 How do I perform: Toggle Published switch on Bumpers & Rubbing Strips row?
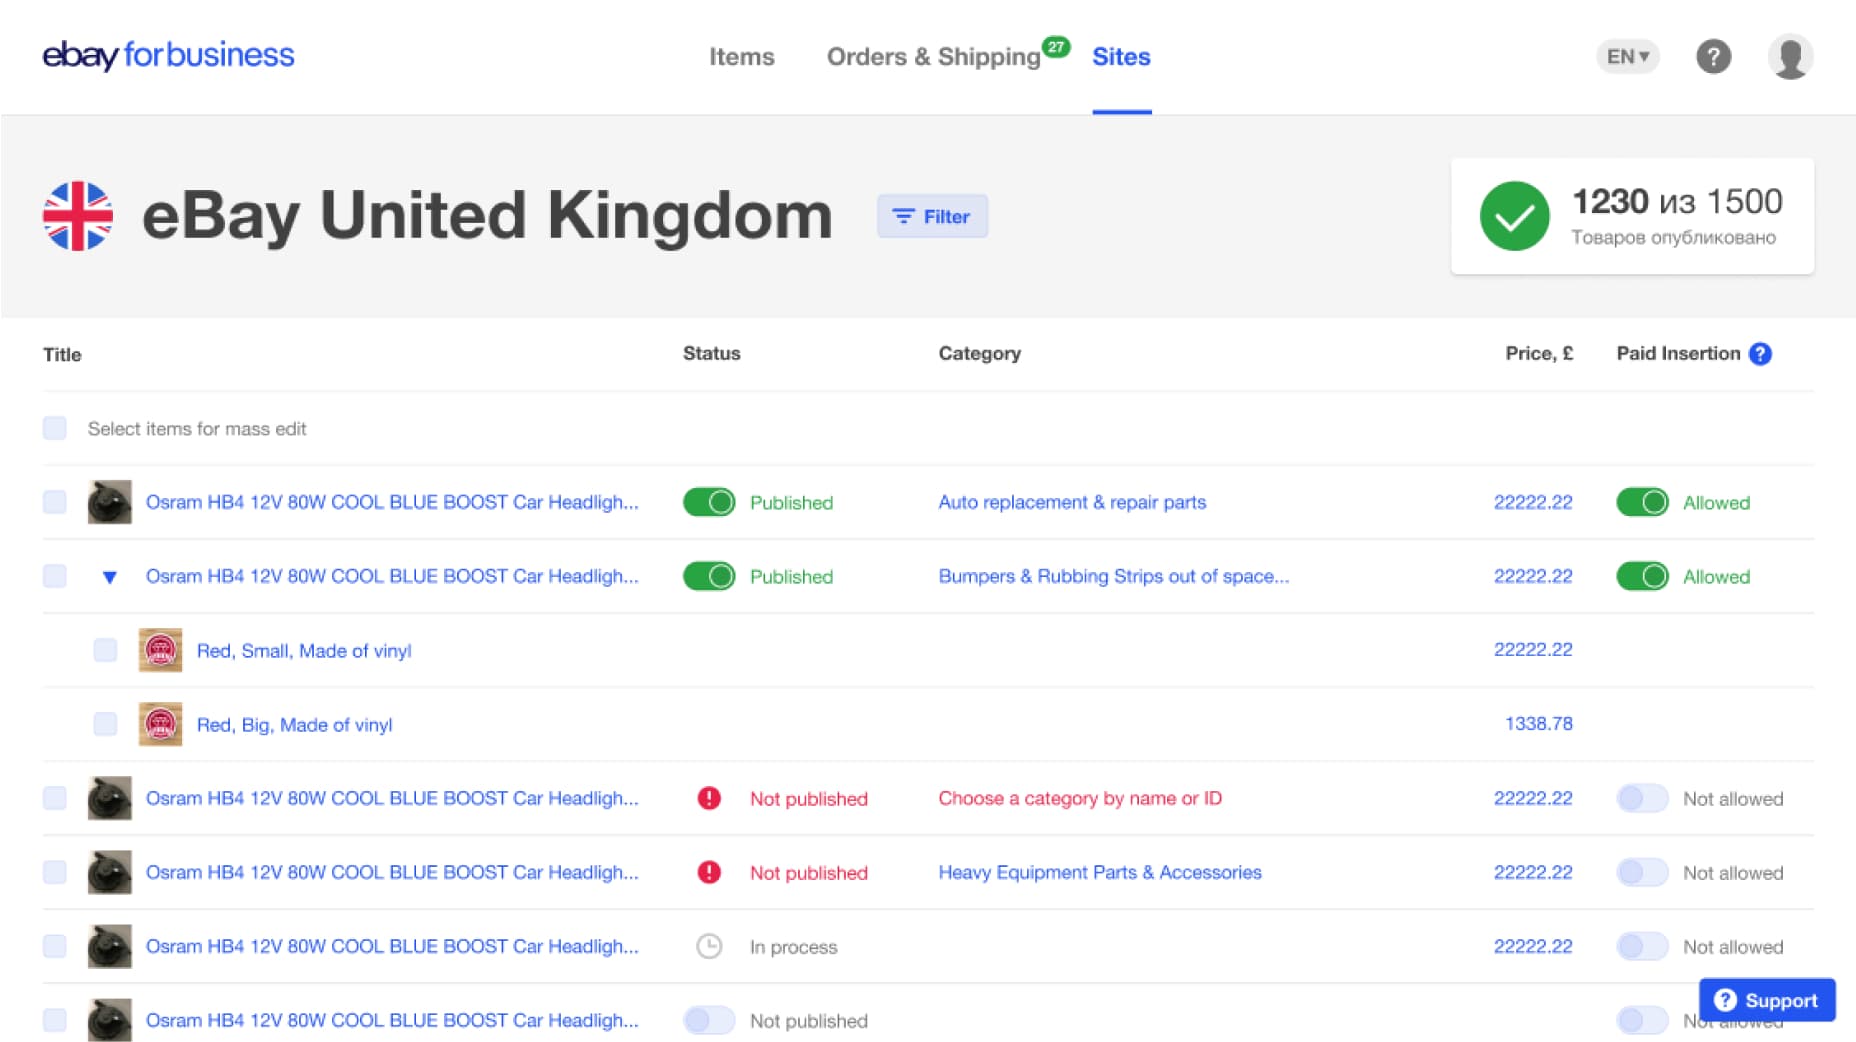click(x=709, y=576)
